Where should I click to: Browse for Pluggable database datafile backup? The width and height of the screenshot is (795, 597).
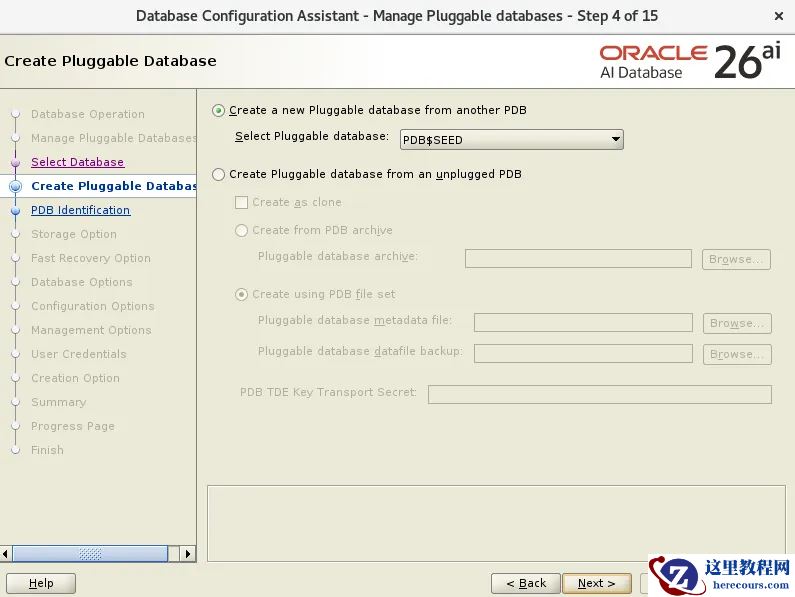[737, 354]
